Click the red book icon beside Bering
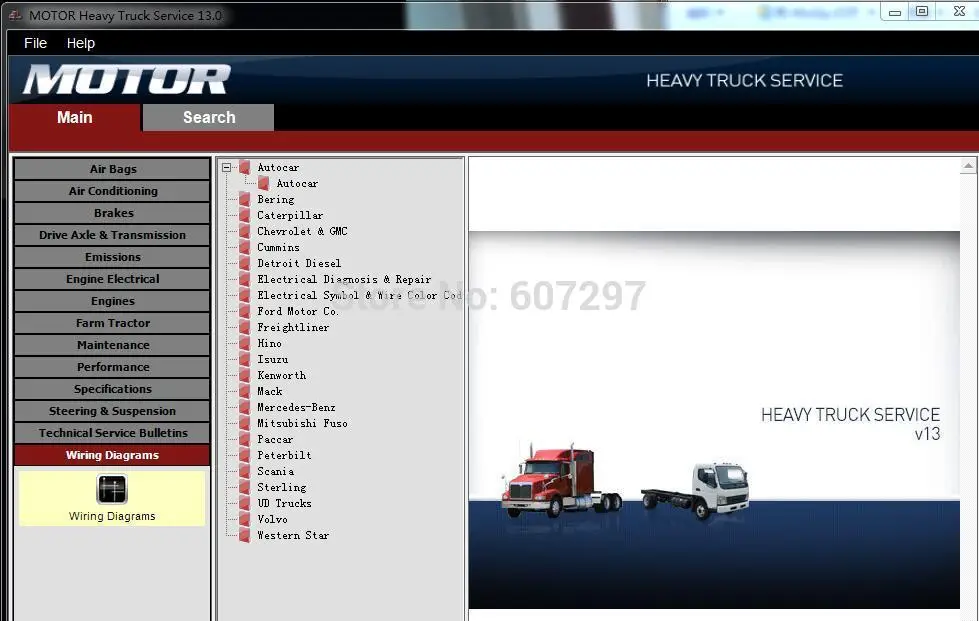This screenshot has width=979, height=621. tap(245, 200)
